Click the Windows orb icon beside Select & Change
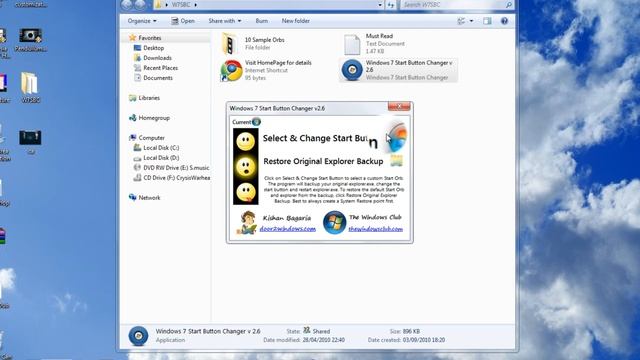The image size is (640, 360). click(x=397, y=138)
